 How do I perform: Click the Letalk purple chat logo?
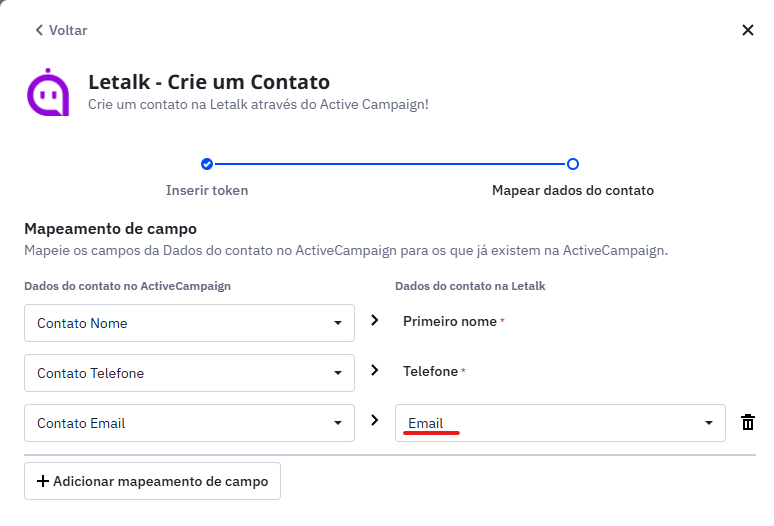coord(48,92)
